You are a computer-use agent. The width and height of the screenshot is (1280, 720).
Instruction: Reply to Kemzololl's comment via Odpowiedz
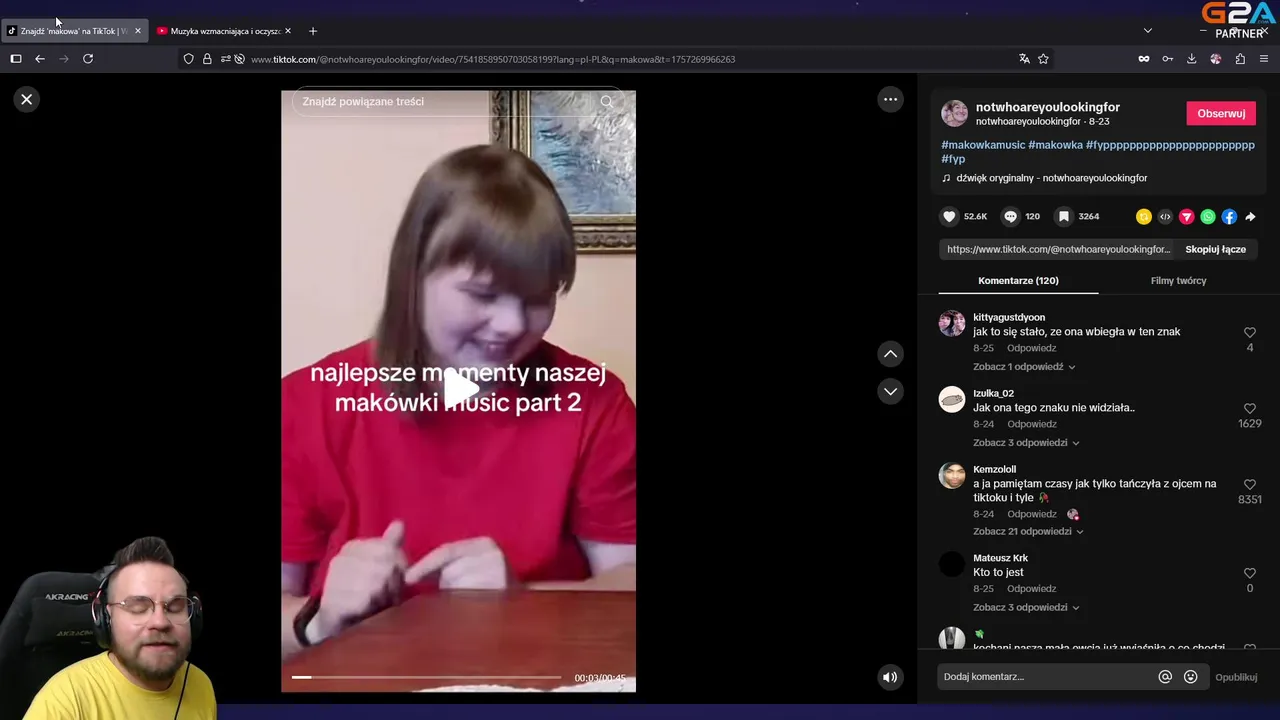(1031, 514)
